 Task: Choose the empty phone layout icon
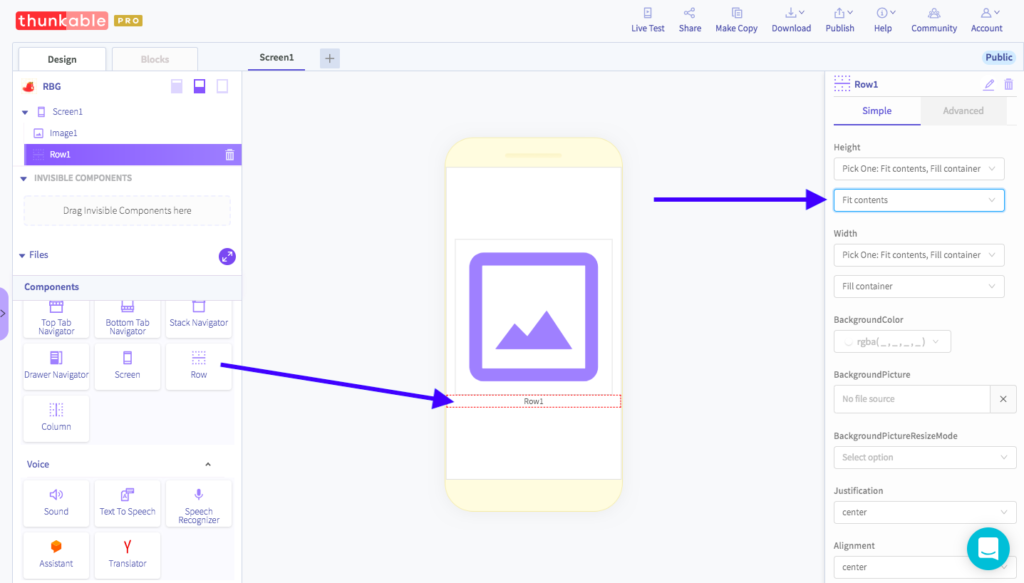222,86
